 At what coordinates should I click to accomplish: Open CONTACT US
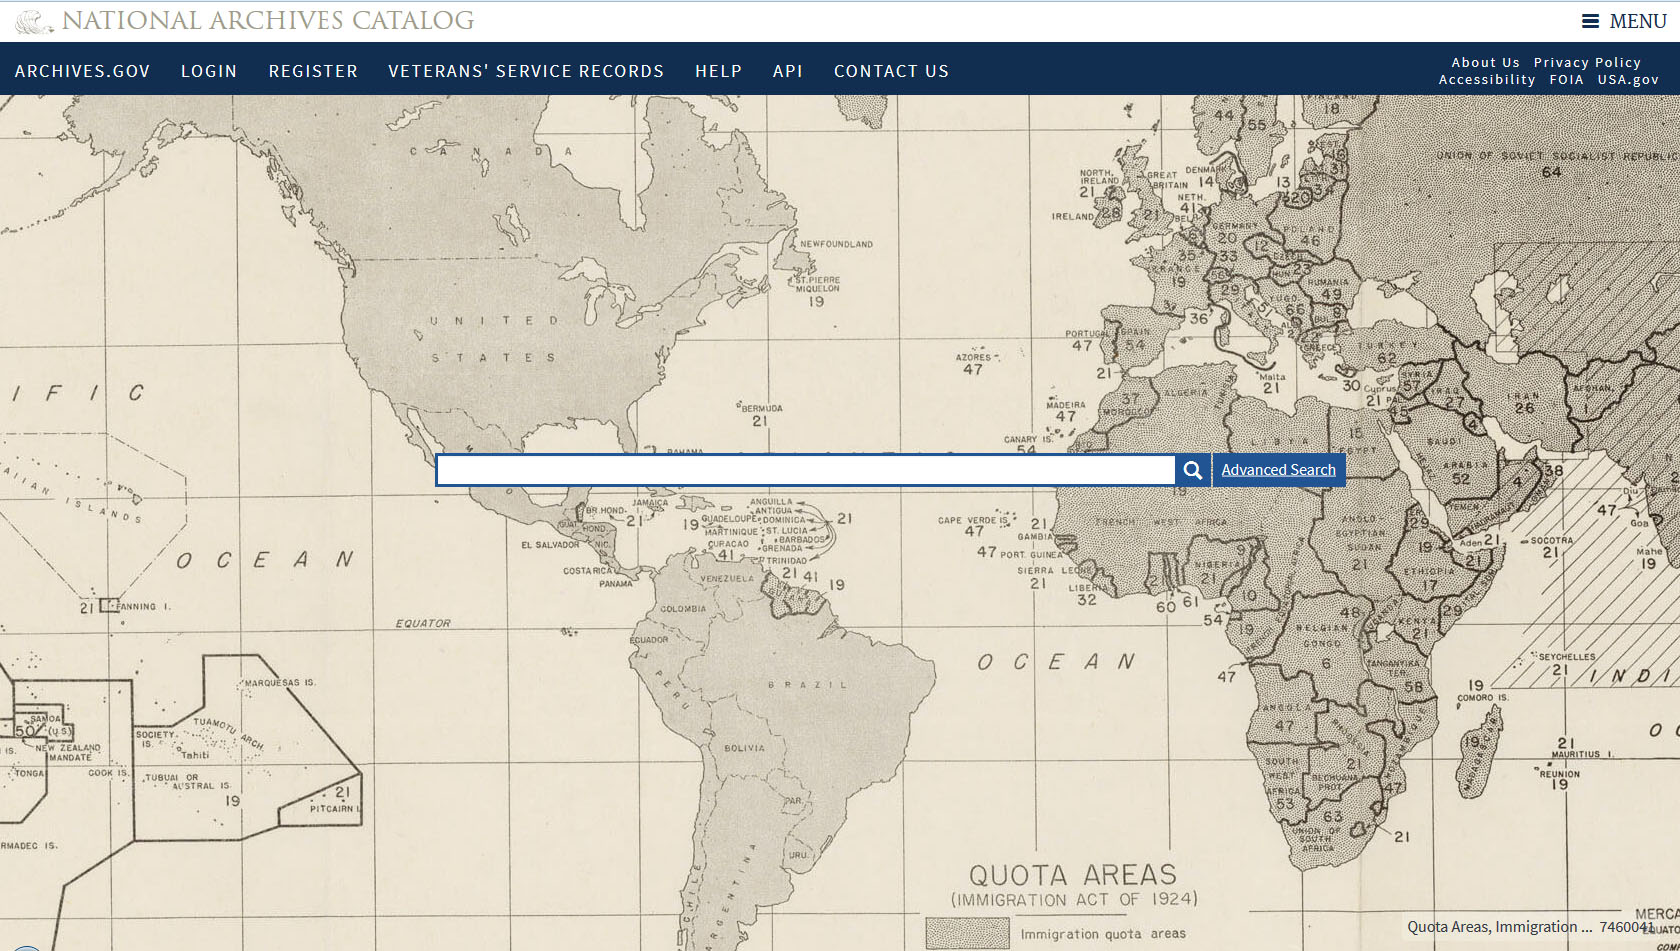pyautogui.click(x=891, y=70)
